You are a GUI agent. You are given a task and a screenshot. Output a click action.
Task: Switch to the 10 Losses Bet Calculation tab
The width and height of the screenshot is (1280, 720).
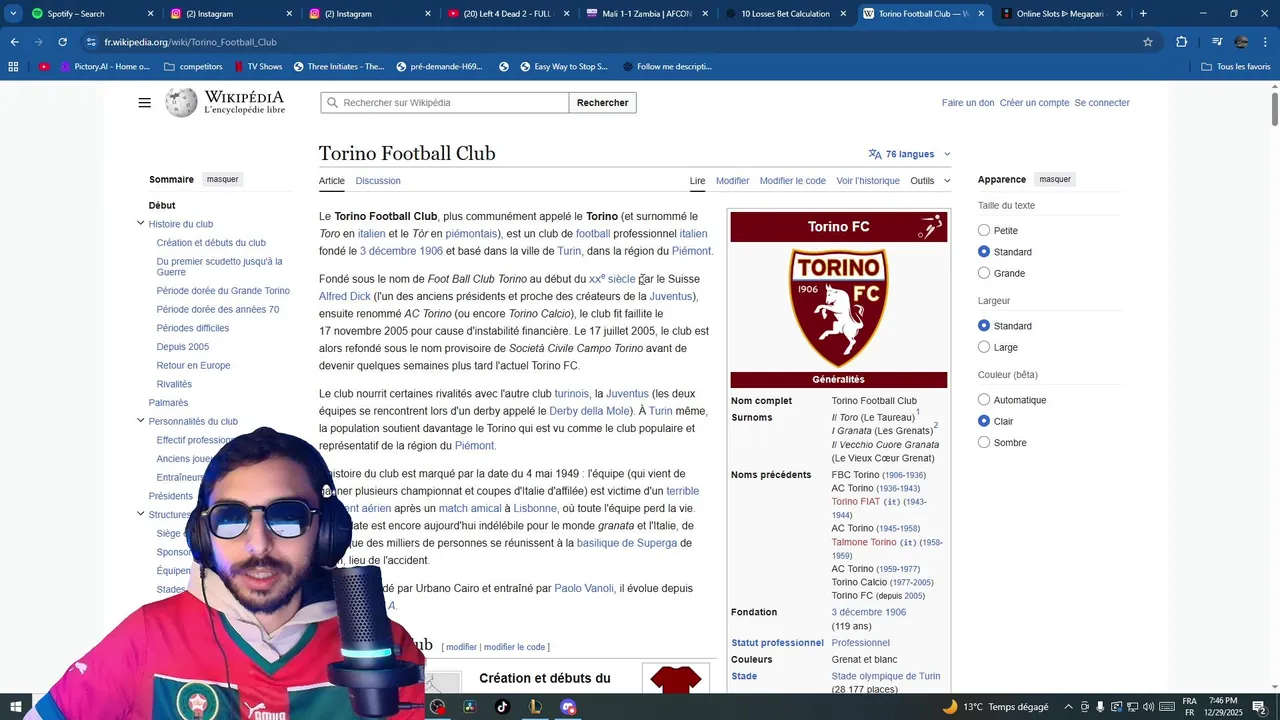pos(785,14)
